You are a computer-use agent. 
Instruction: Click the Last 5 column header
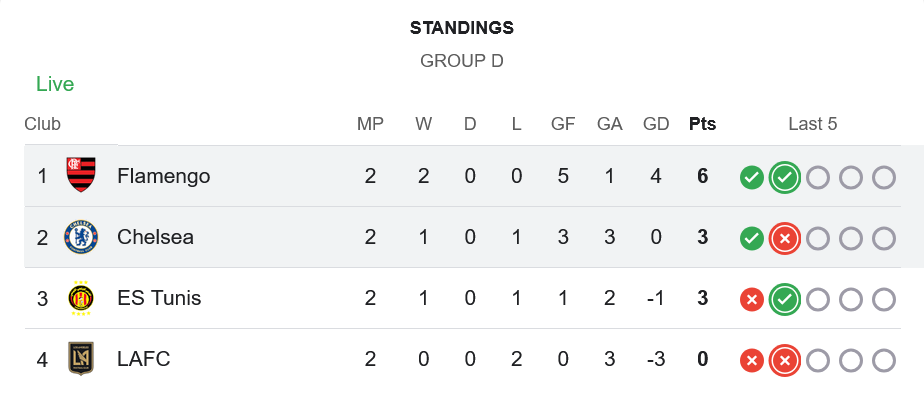click(x=812, y=124)
